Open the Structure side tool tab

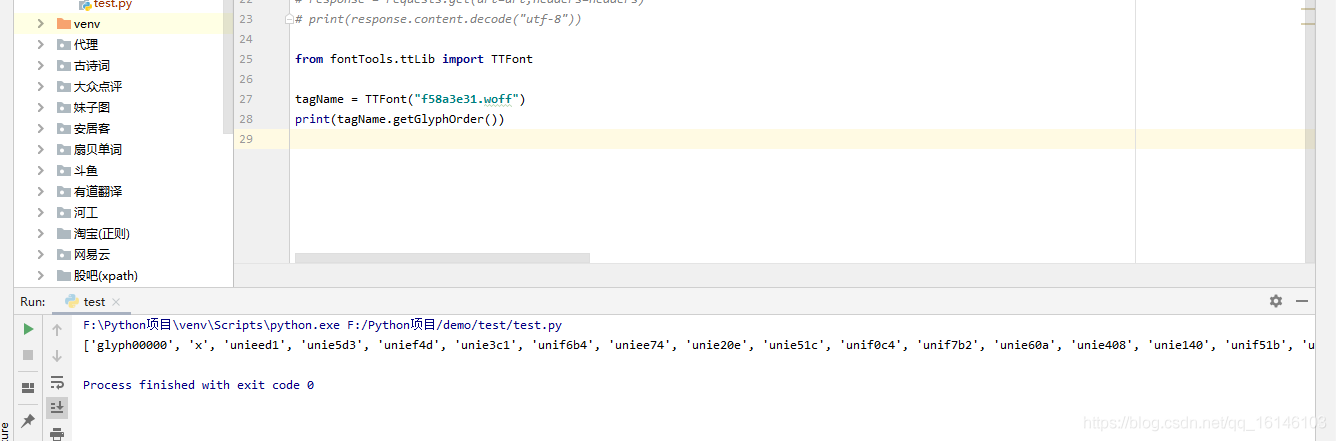tap(4, 431)
